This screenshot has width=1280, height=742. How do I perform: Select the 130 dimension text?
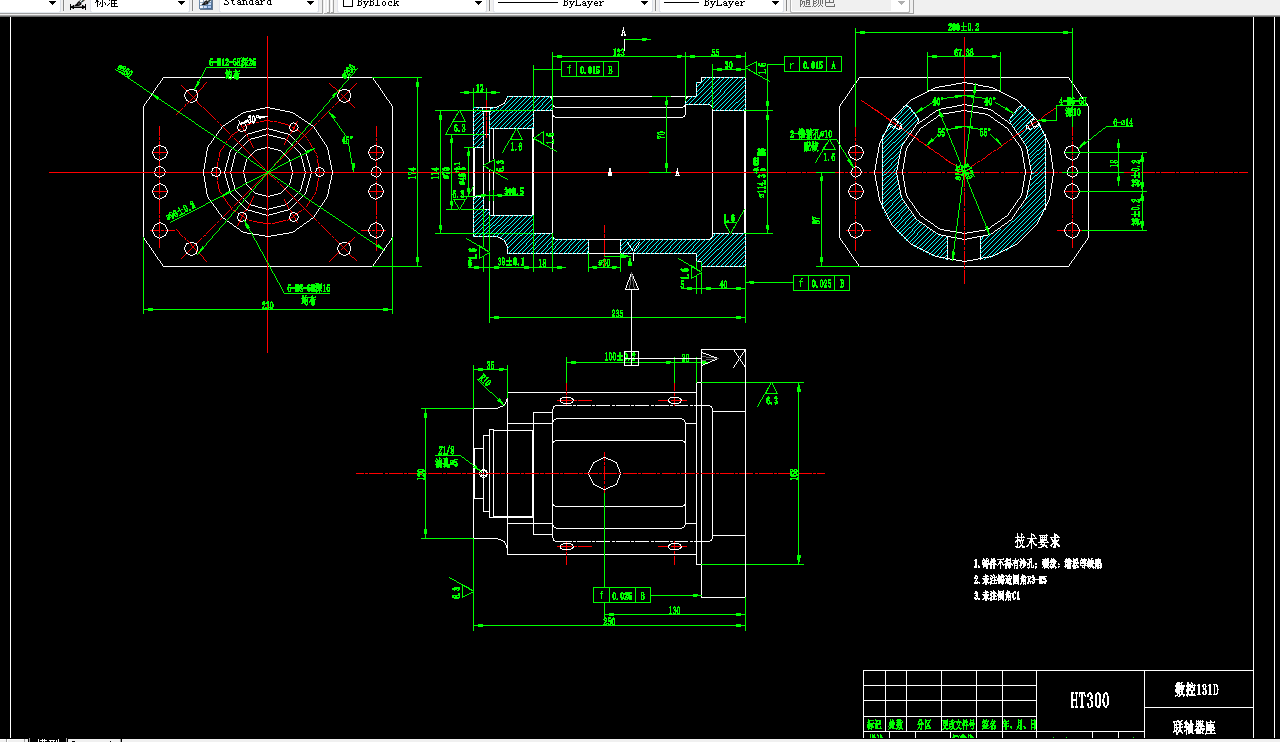point(674,610)
